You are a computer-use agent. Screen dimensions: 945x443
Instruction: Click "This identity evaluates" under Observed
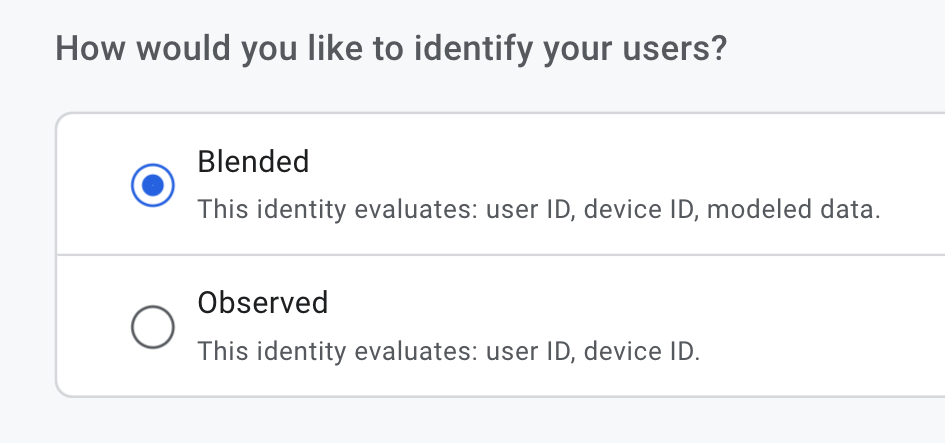pyautogui.click(x=337, y=352)
